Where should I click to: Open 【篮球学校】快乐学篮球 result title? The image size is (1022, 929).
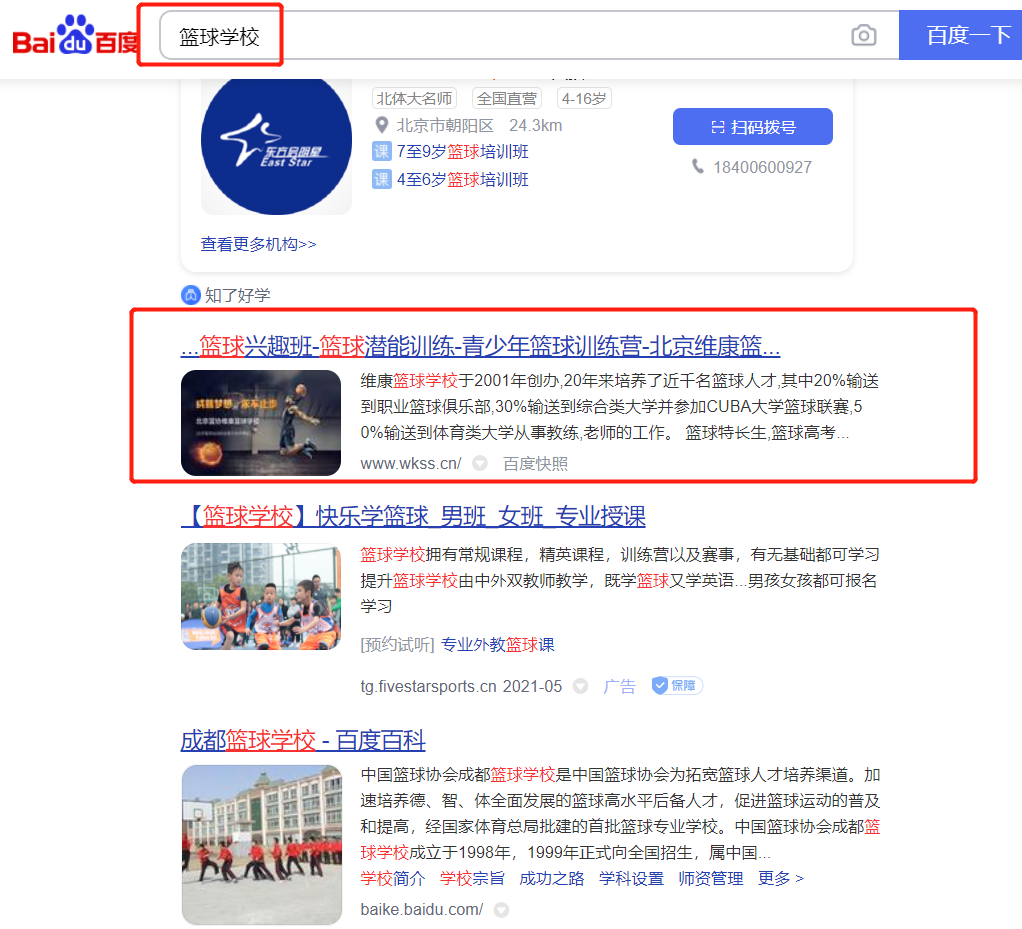coord(413,516)
